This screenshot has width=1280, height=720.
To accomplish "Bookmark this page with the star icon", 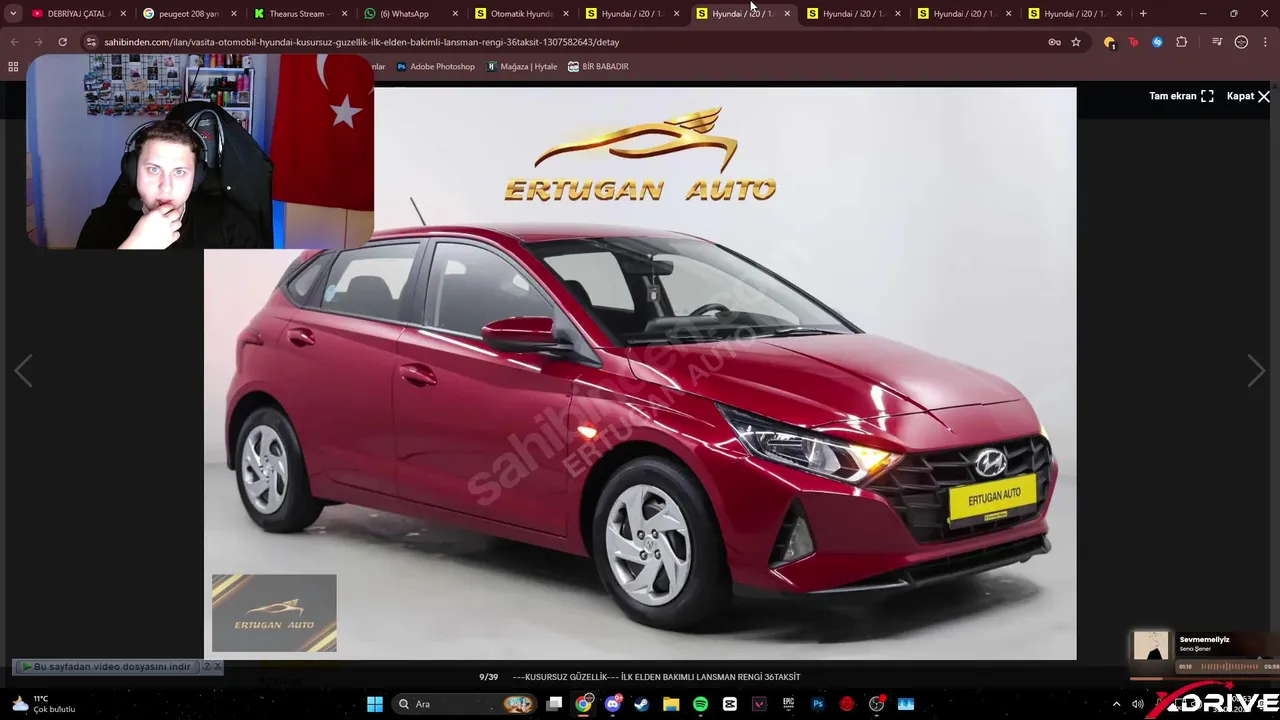I will tap(1076, 42).
